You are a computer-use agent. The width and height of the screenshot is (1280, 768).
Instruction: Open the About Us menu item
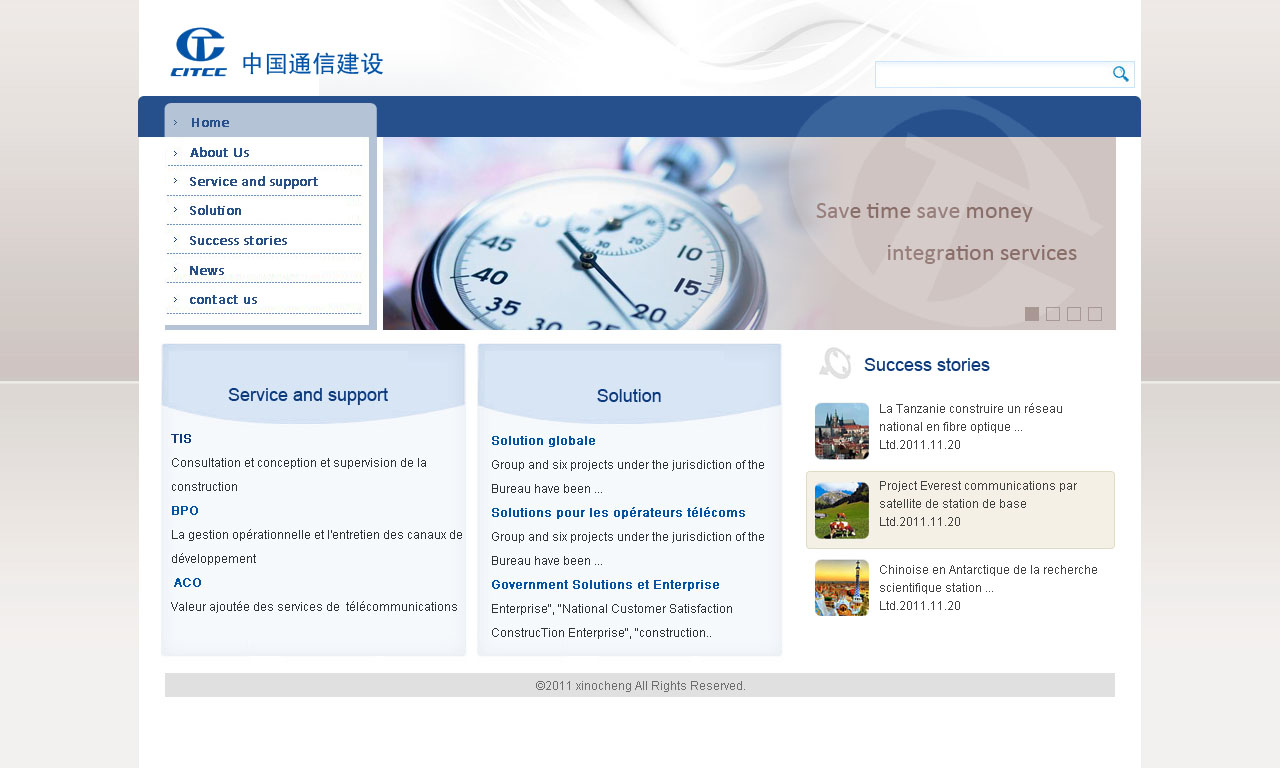point(219,153)
